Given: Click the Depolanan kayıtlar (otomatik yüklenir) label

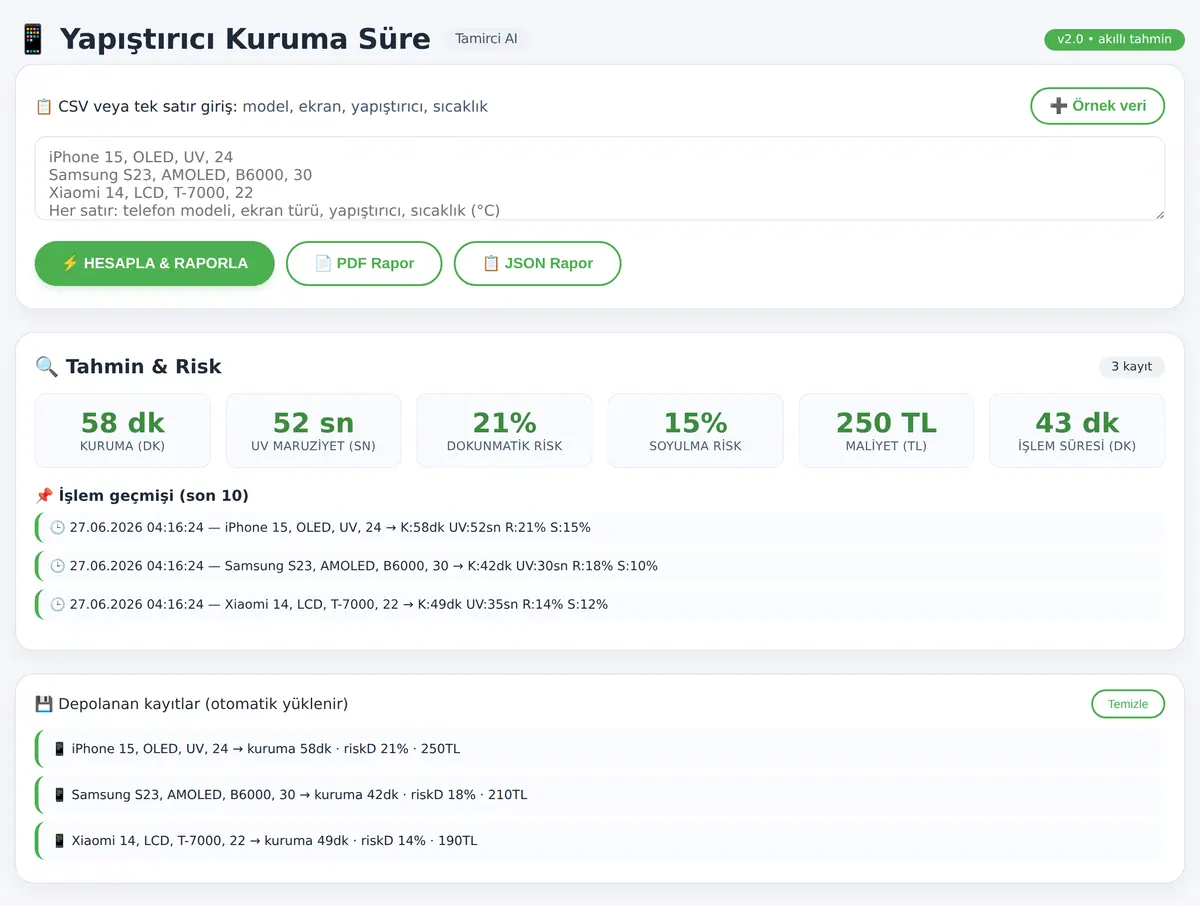Looking at the screenshot, I should pos(203,704).
